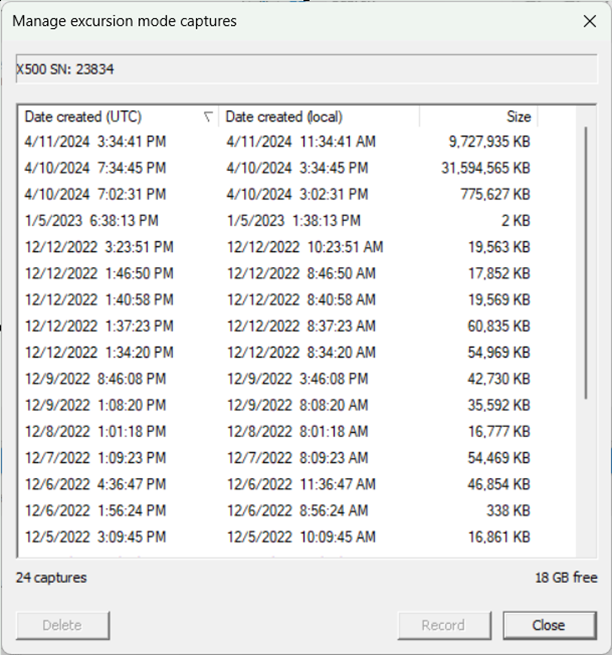Click the sort arrow in UTC column header

pyautogui.click(x=208, y=117)
